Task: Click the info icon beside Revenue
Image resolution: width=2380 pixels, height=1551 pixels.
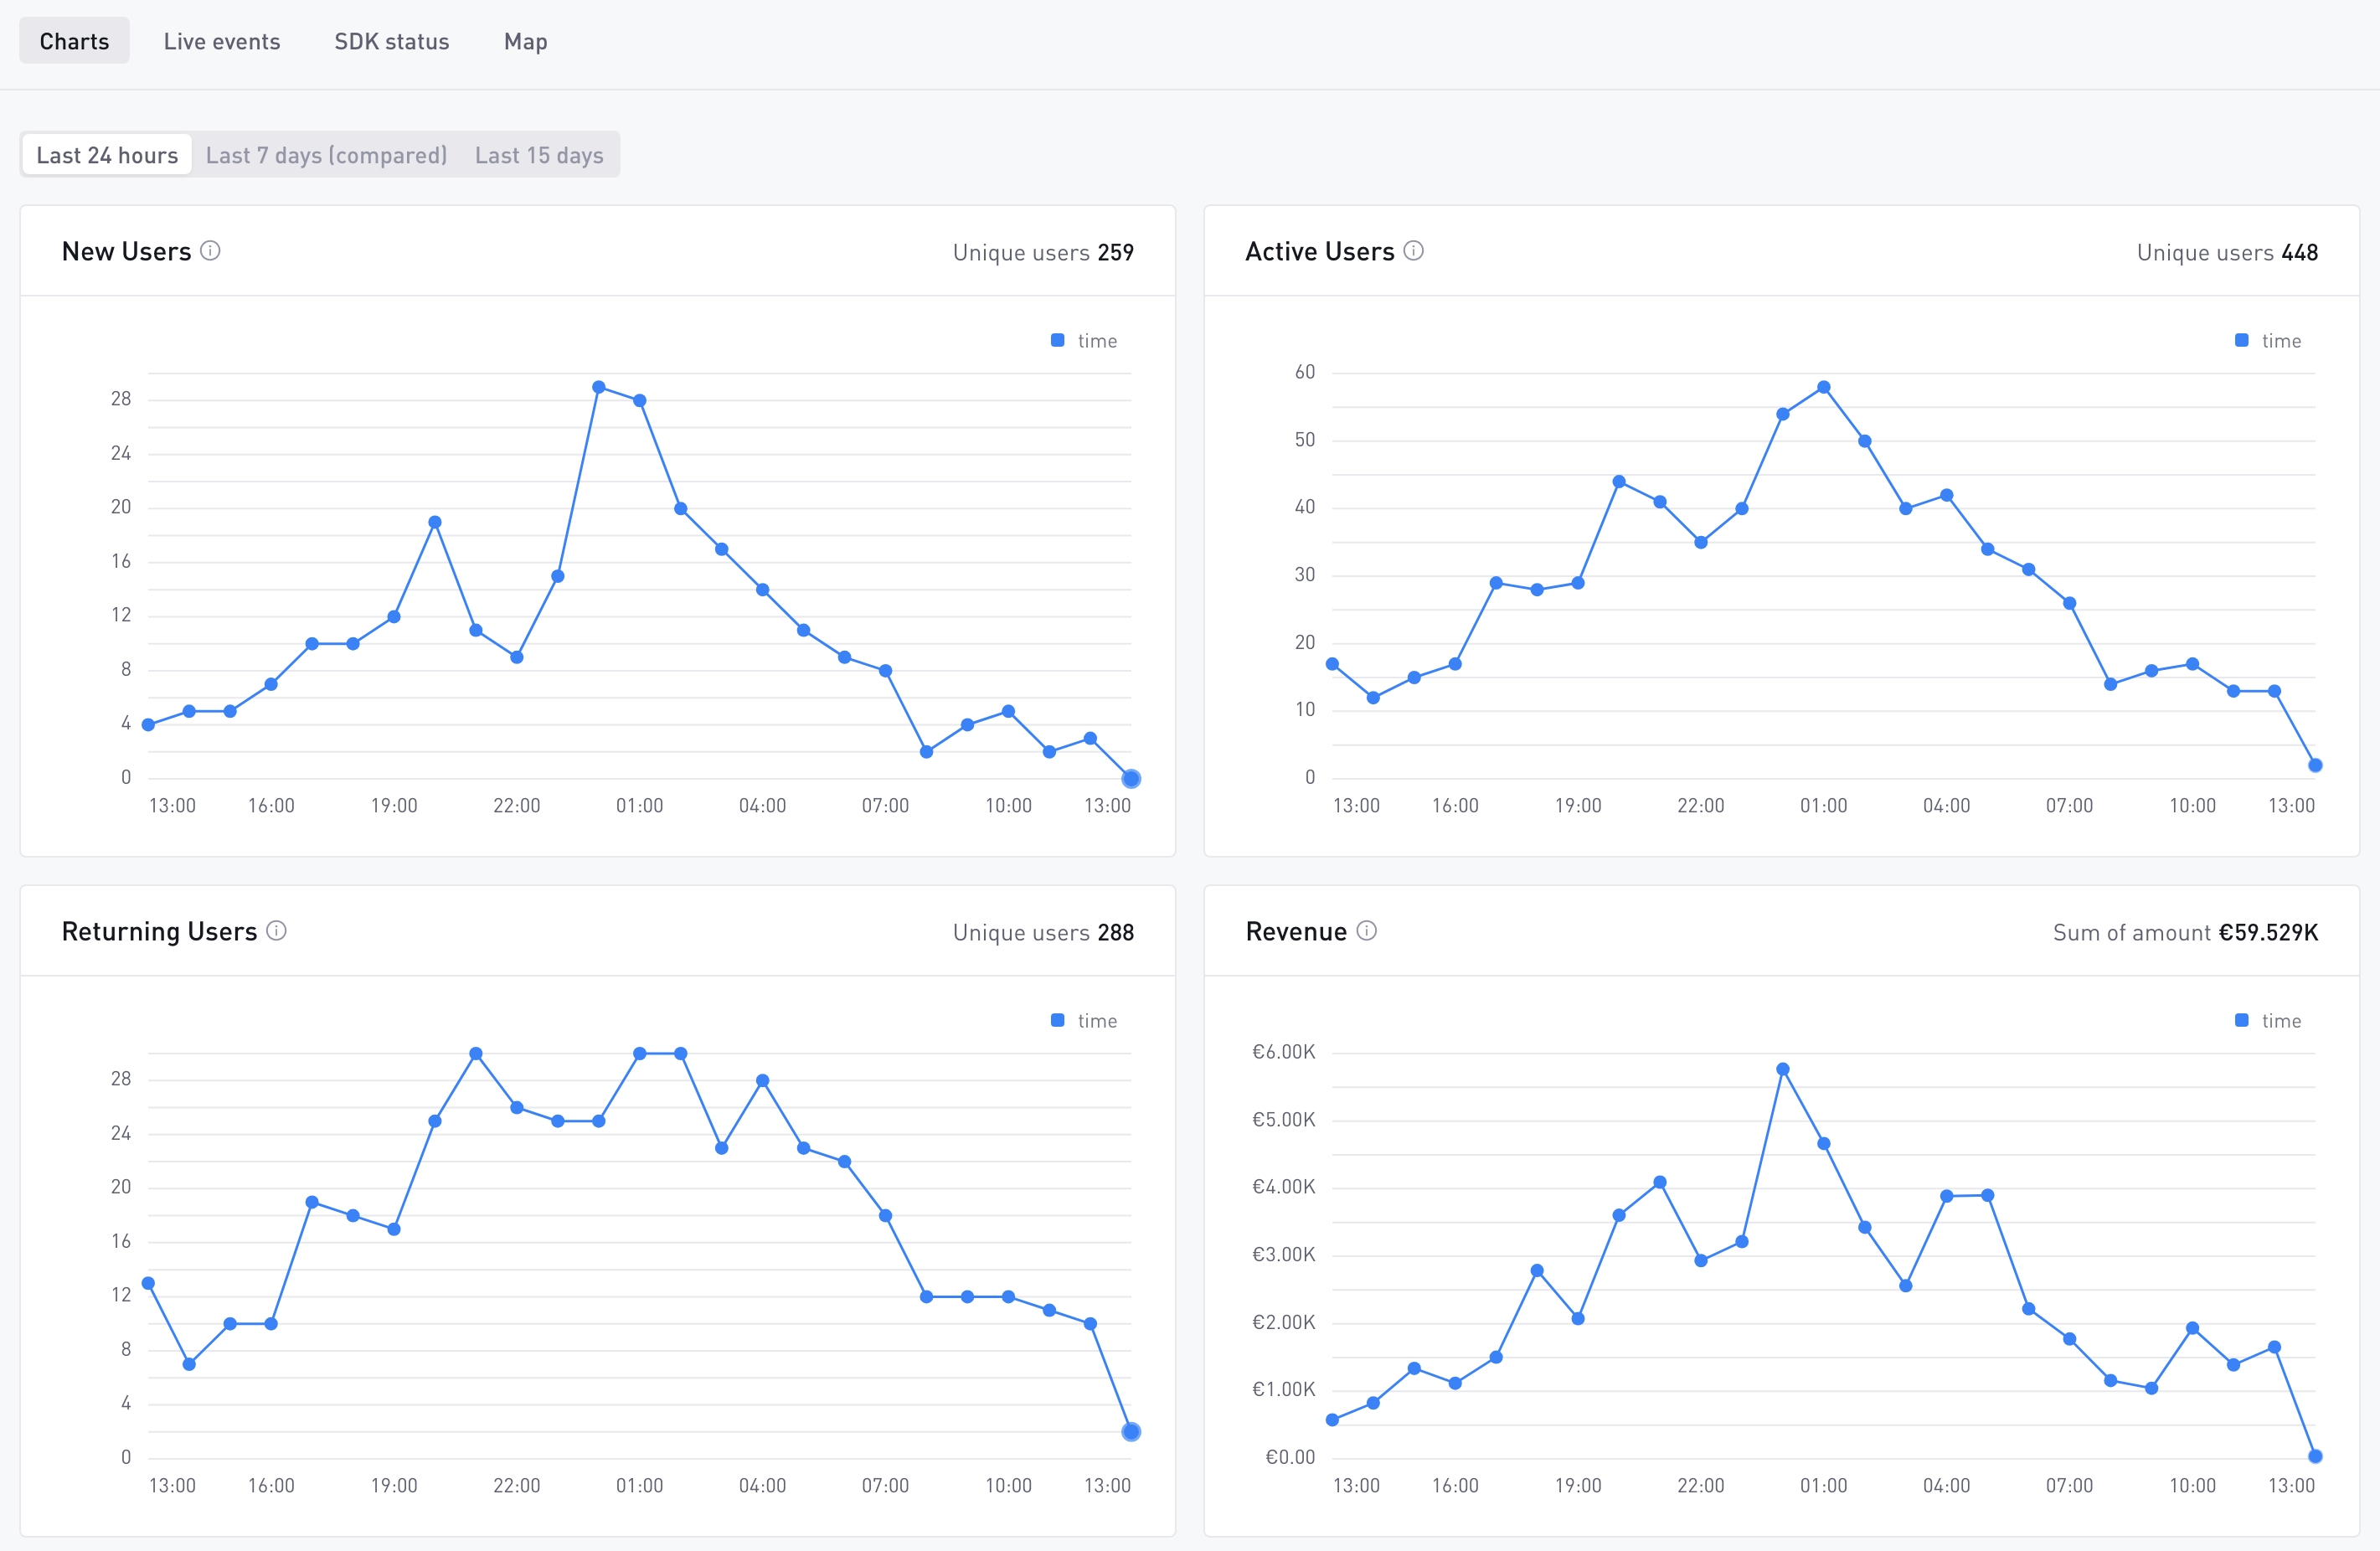Action: pos(1366,931)
